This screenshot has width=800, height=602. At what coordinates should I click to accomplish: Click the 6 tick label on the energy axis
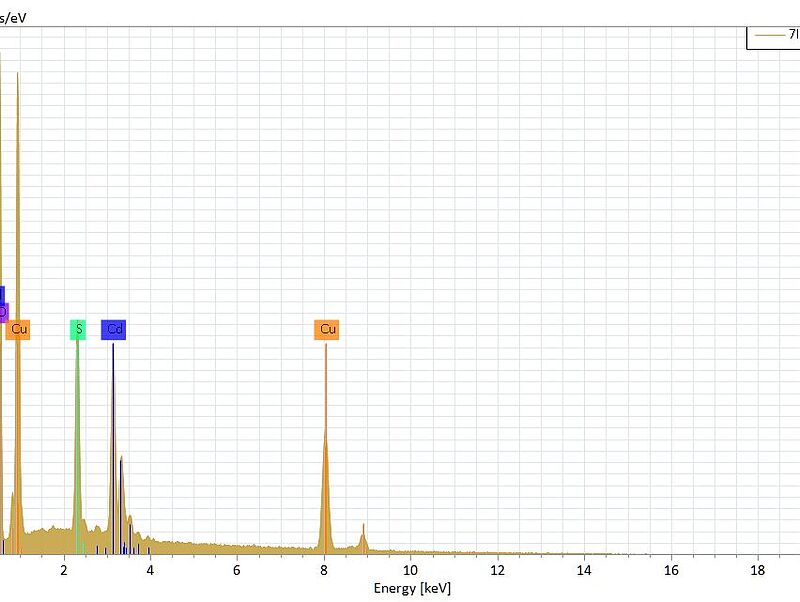[x=236, y=570]
